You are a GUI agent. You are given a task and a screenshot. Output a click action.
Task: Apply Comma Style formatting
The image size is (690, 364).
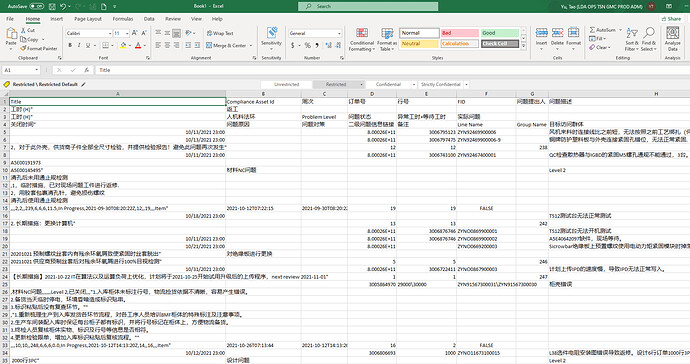click(x=317, y=45)
